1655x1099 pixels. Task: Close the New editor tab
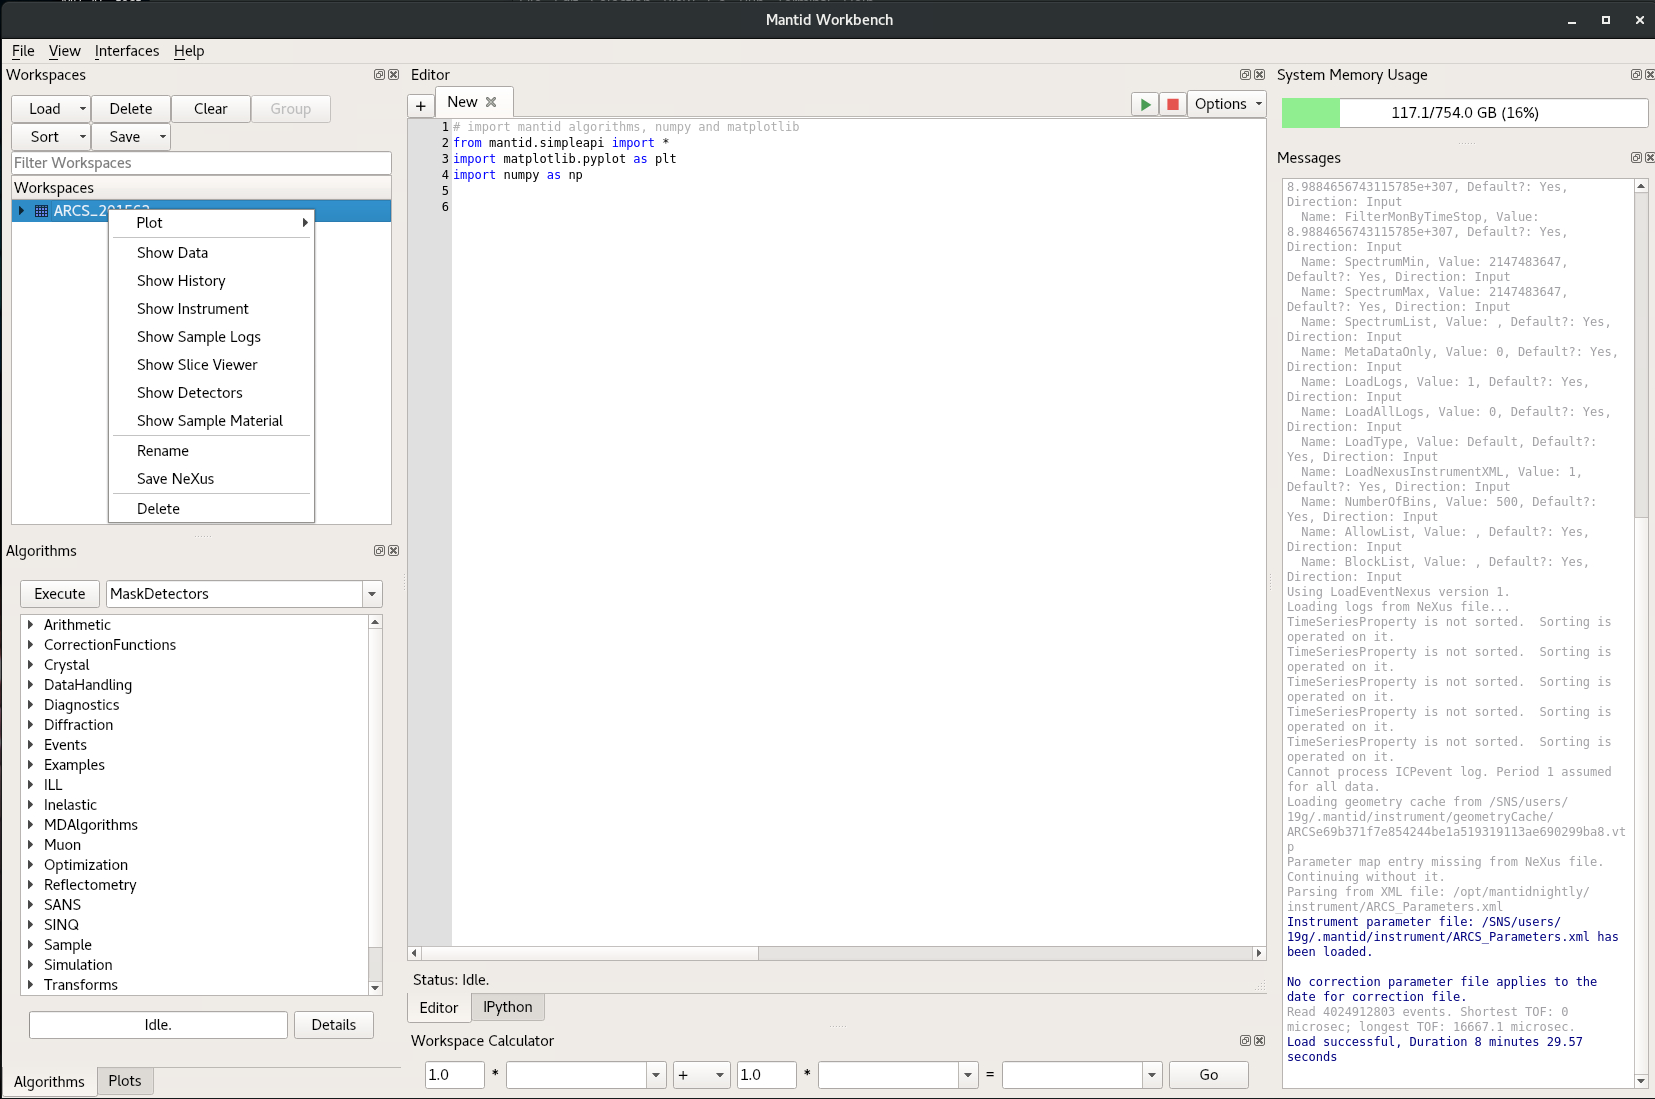[x=491, y=102]
